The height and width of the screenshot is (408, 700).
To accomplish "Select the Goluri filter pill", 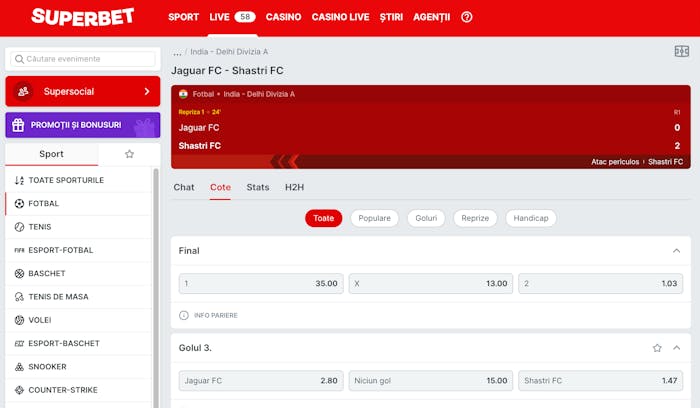I will (x=426, y=218).
